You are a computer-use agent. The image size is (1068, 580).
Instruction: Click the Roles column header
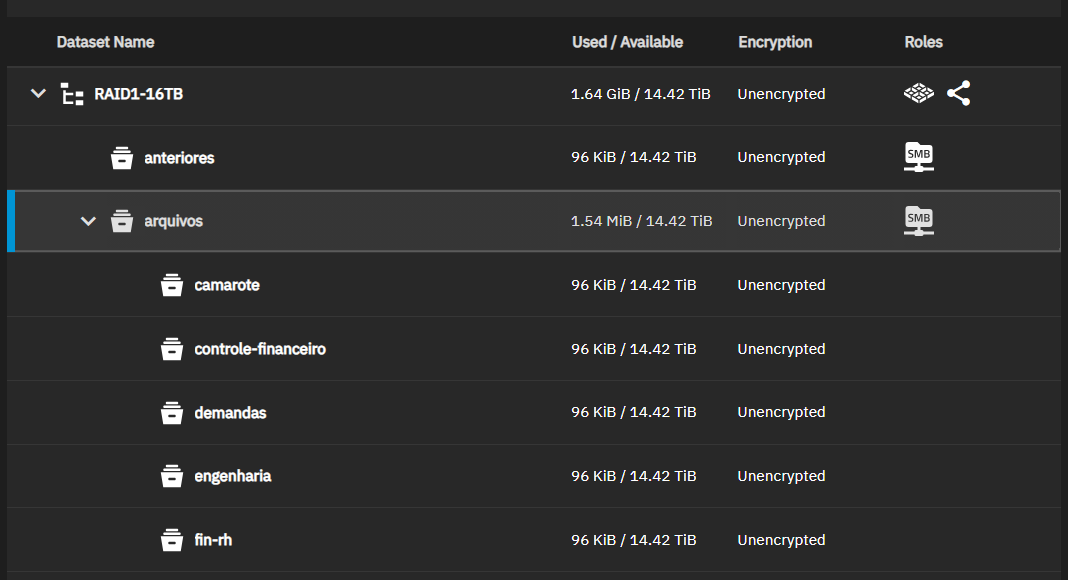[924, 42]
